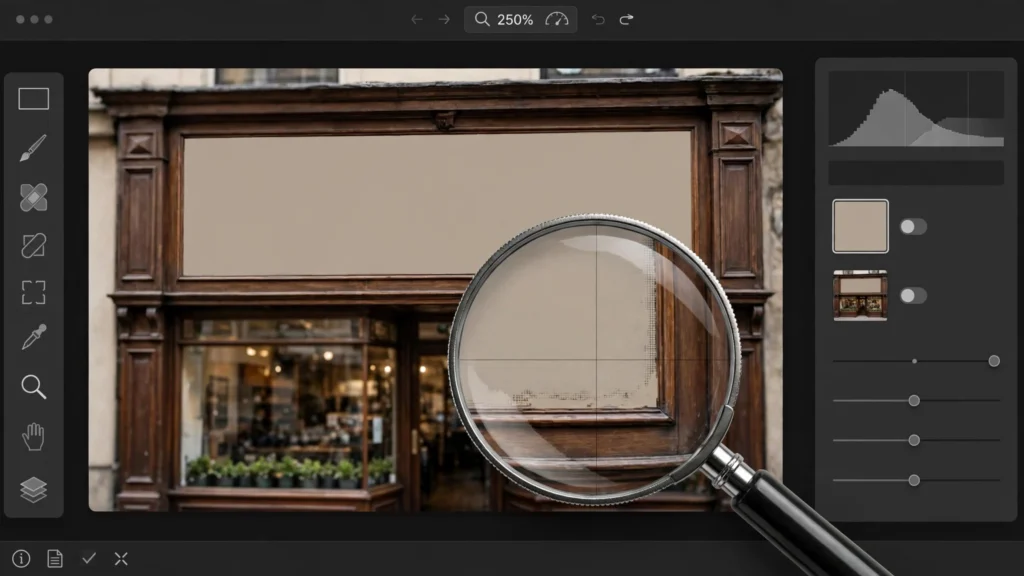Open the layers stack panel

[33, 489]
